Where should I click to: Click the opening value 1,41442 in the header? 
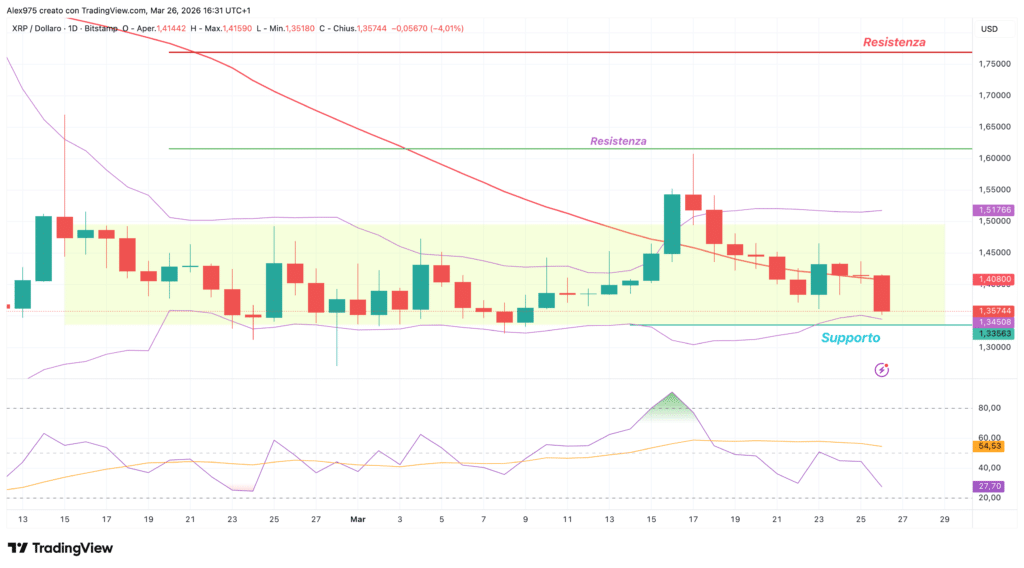tap(170, 29)
